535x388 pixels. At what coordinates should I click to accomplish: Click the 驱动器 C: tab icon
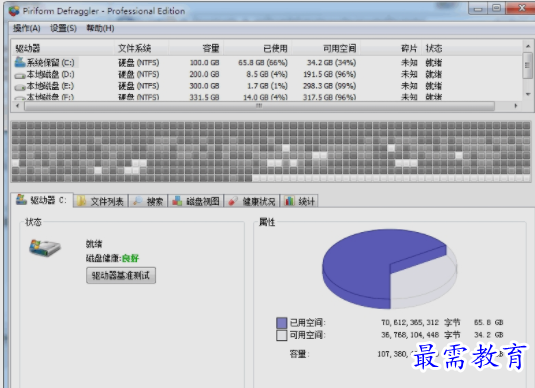pyautogui.click(x=21, y=200)
